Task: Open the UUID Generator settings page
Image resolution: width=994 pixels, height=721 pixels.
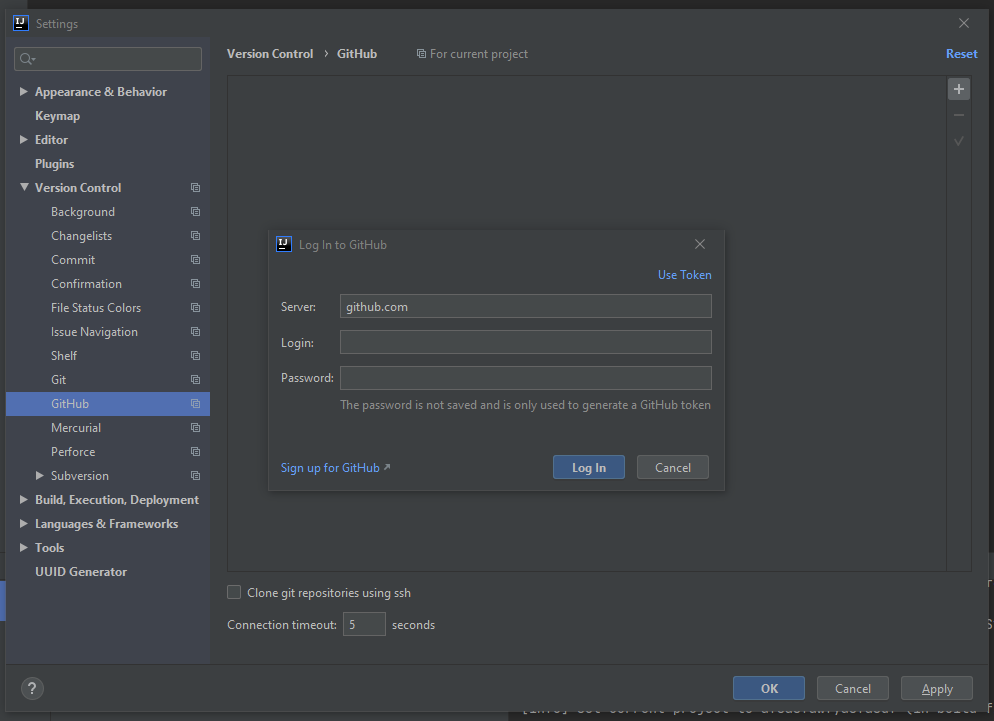Action: tap(81, 572)
